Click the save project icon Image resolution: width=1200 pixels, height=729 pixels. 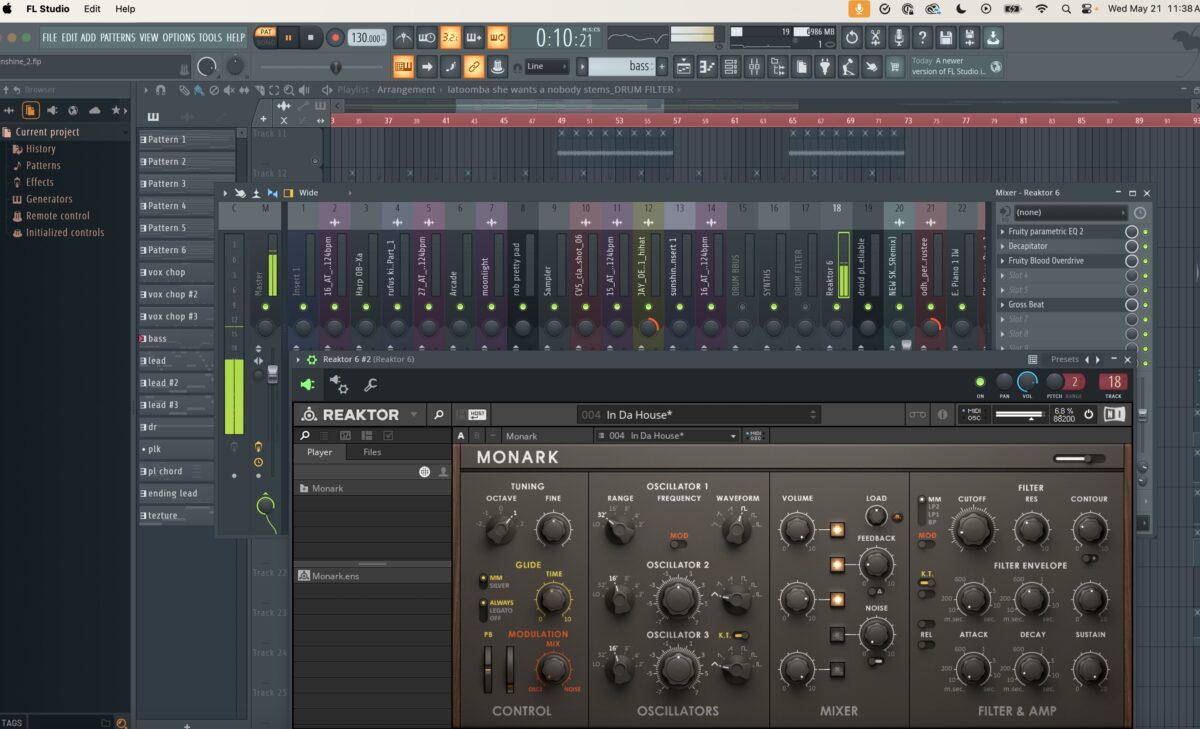coord(946,38)
